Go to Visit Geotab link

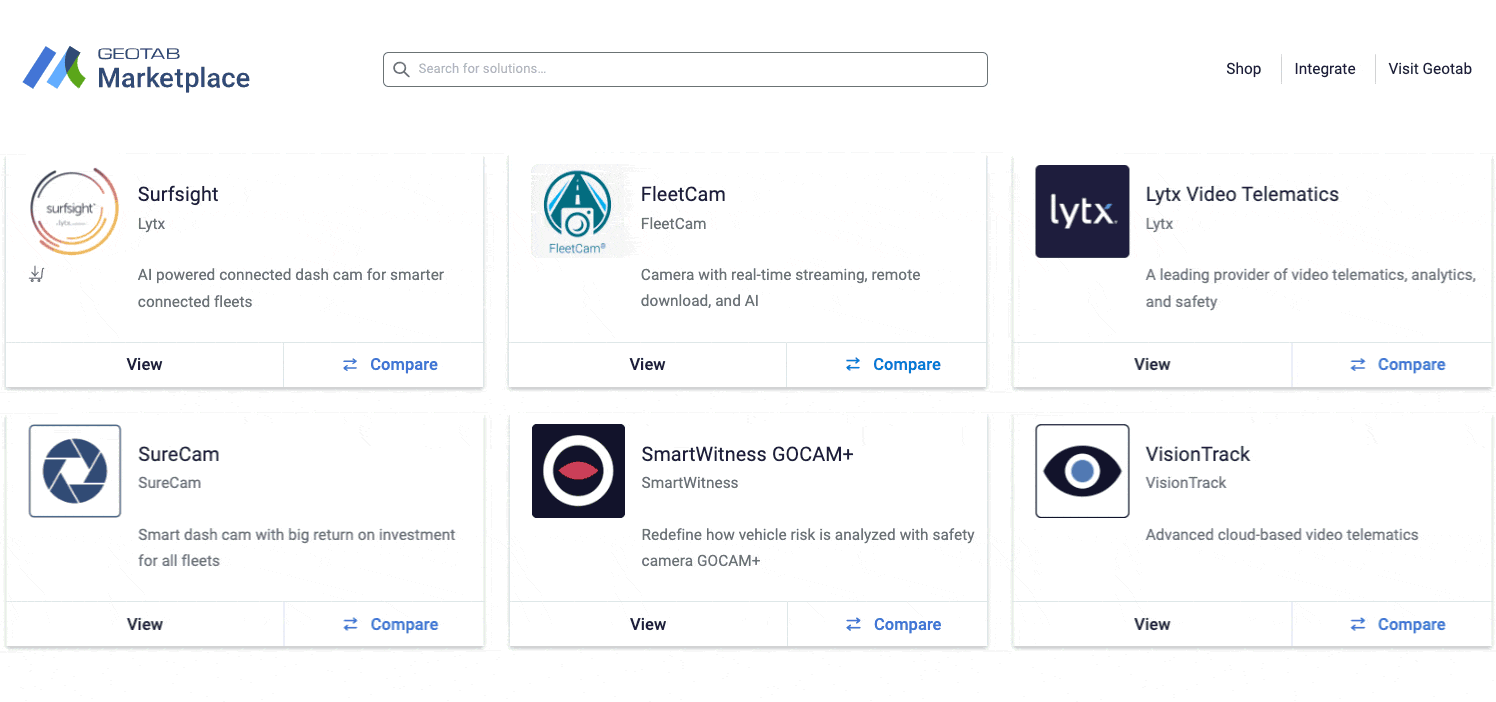[x=1430, y=69]
